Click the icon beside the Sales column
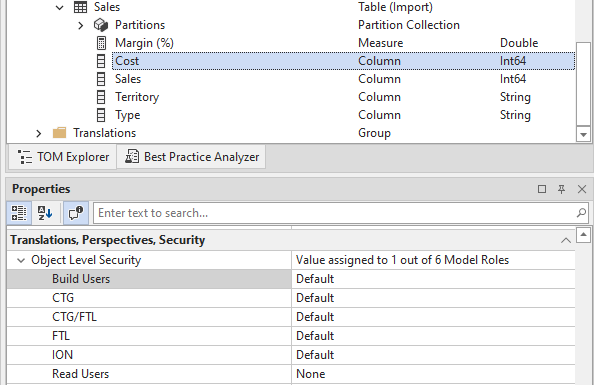The height and width of the screenshot is (385, 594). pos(101,79)
